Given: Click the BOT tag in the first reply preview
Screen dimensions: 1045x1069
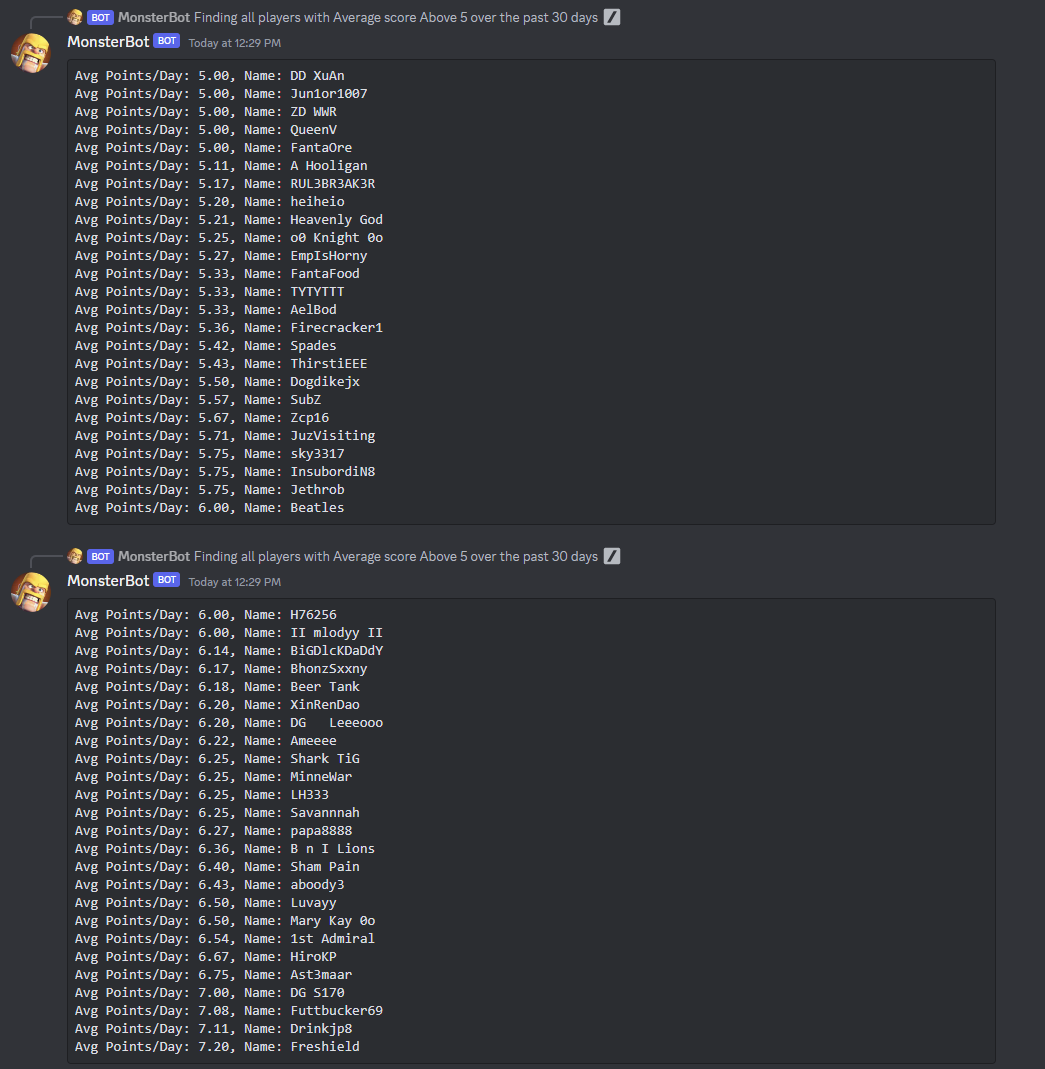Looking at the screenshot, I should [x=100, y=17].
